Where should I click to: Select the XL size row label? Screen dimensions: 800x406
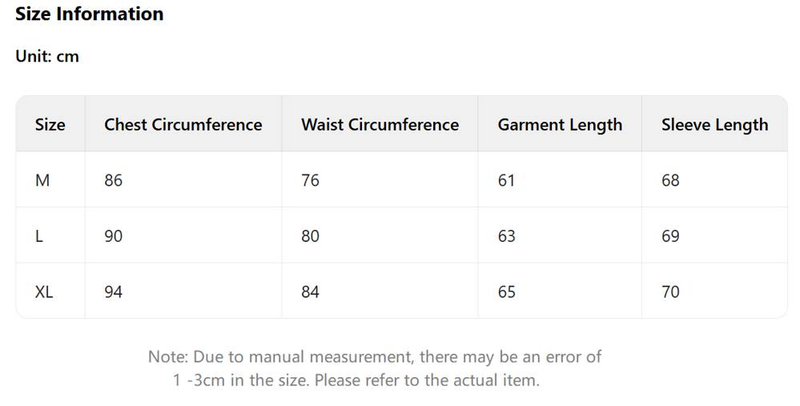pos(44,293)
